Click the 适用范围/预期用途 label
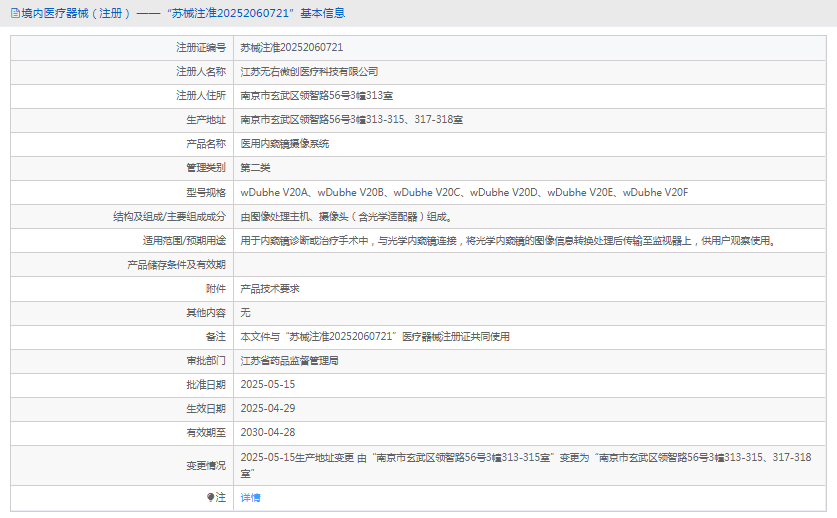 (x=184, y=241)
